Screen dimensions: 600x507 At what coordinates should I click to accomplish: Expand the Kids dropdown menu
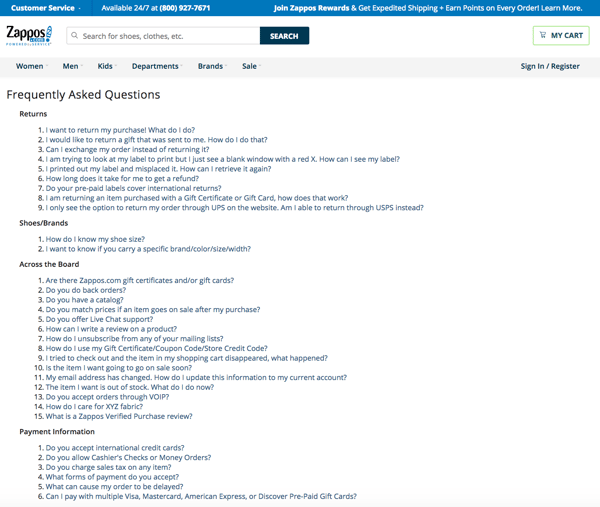point(107,66)
